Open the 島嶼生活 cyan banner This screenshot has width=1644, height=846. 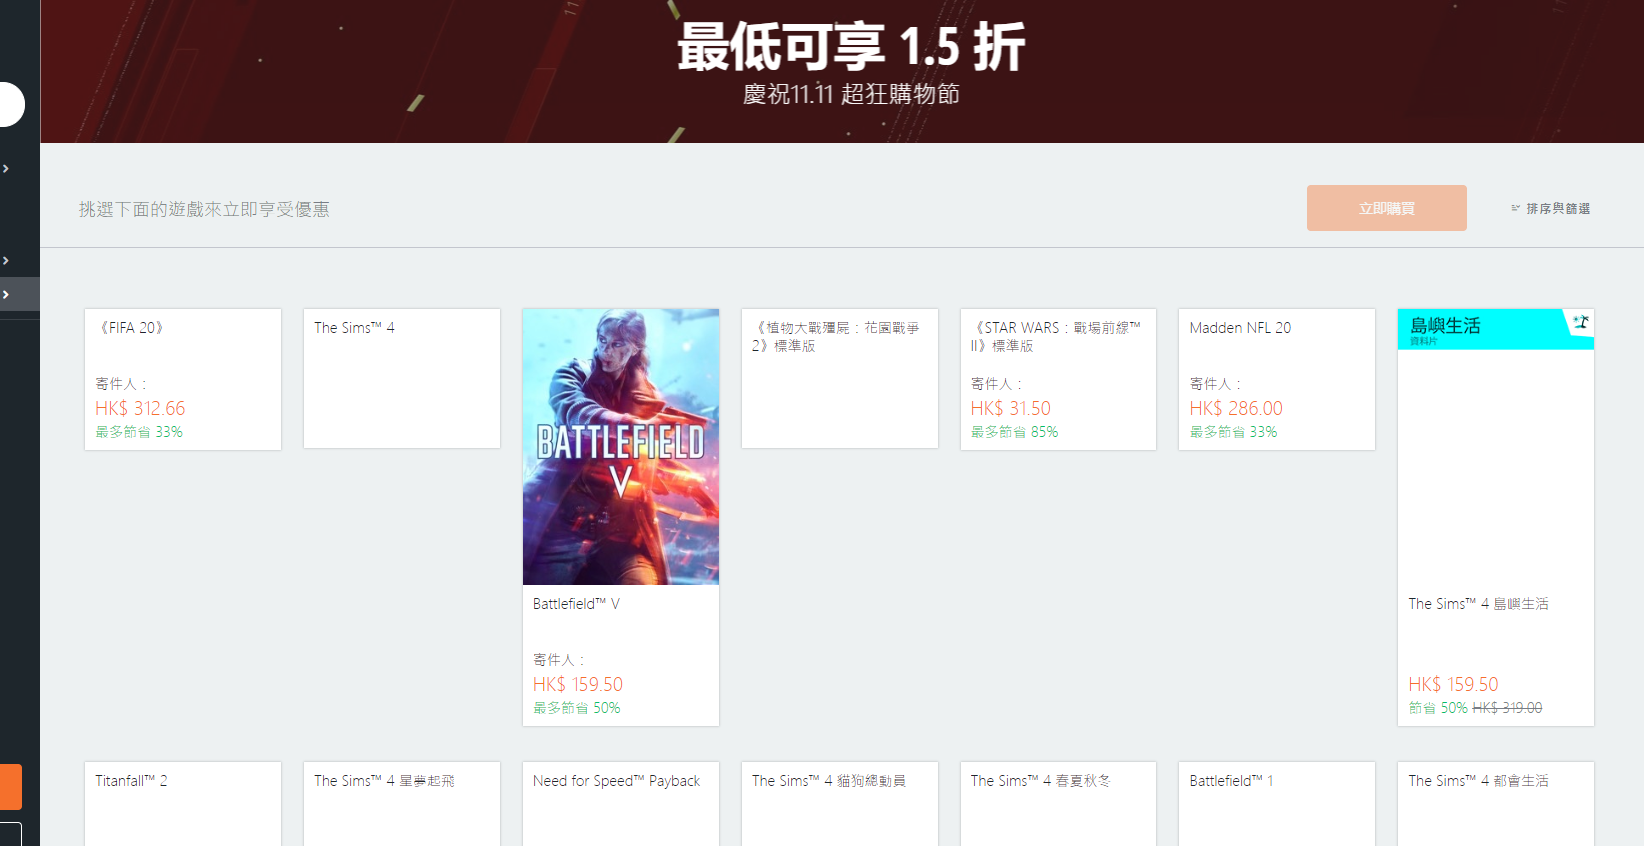pos(1480,329)
